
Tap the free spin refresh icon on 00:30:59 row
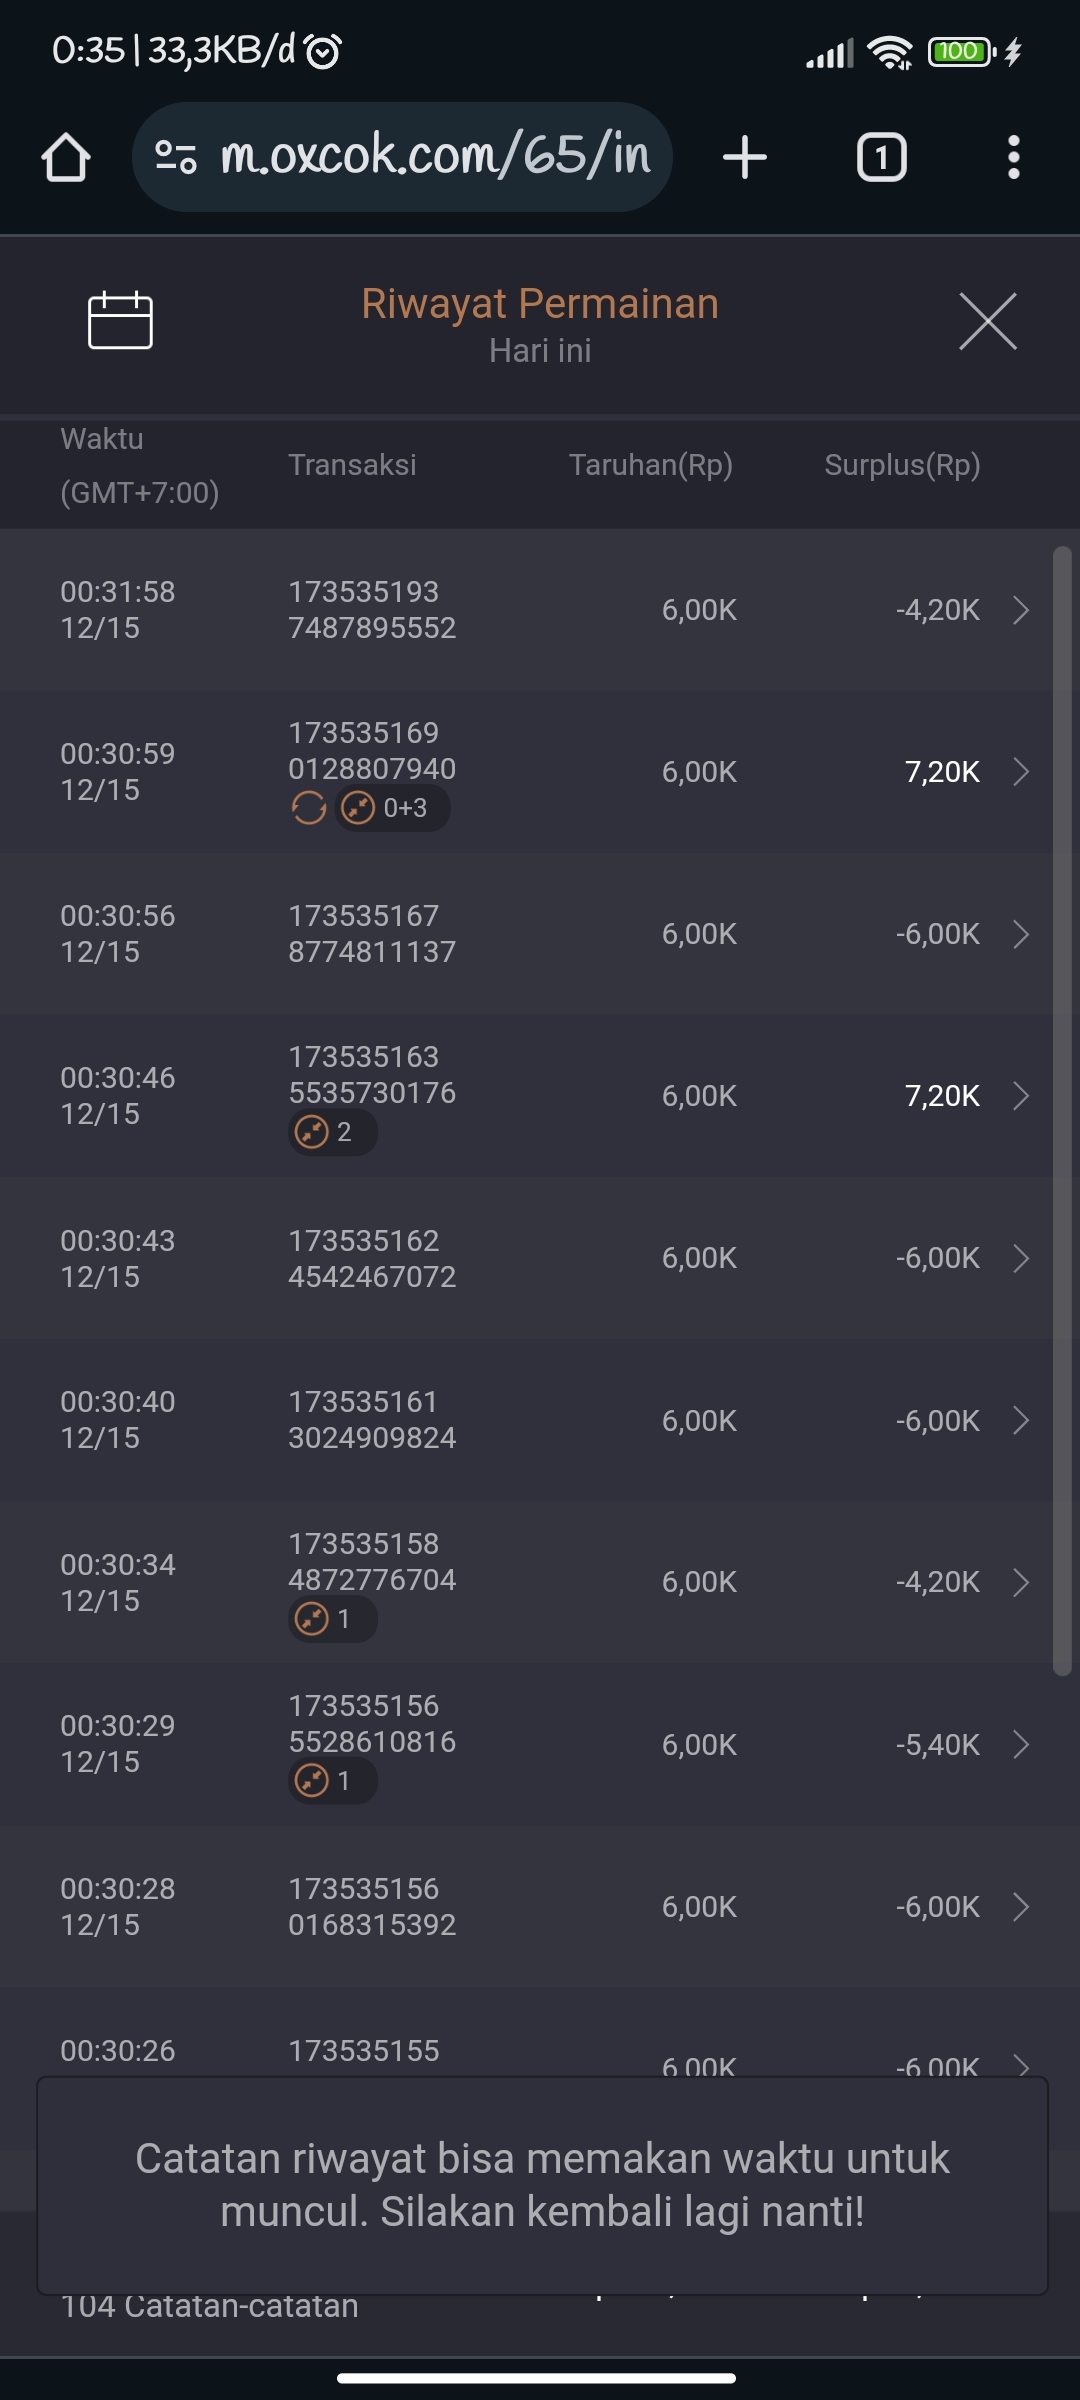pyautogui.click(x=309, y=807)
